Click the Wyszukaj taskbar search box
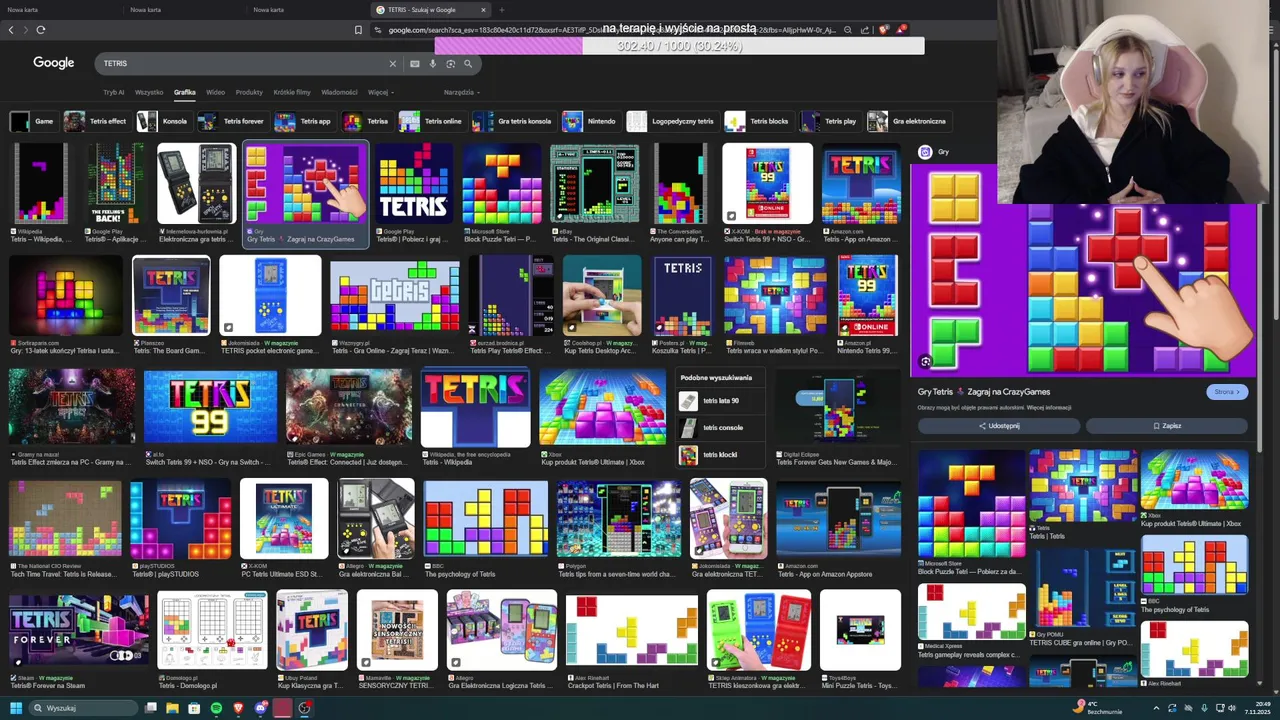 (x=84, y=708)
